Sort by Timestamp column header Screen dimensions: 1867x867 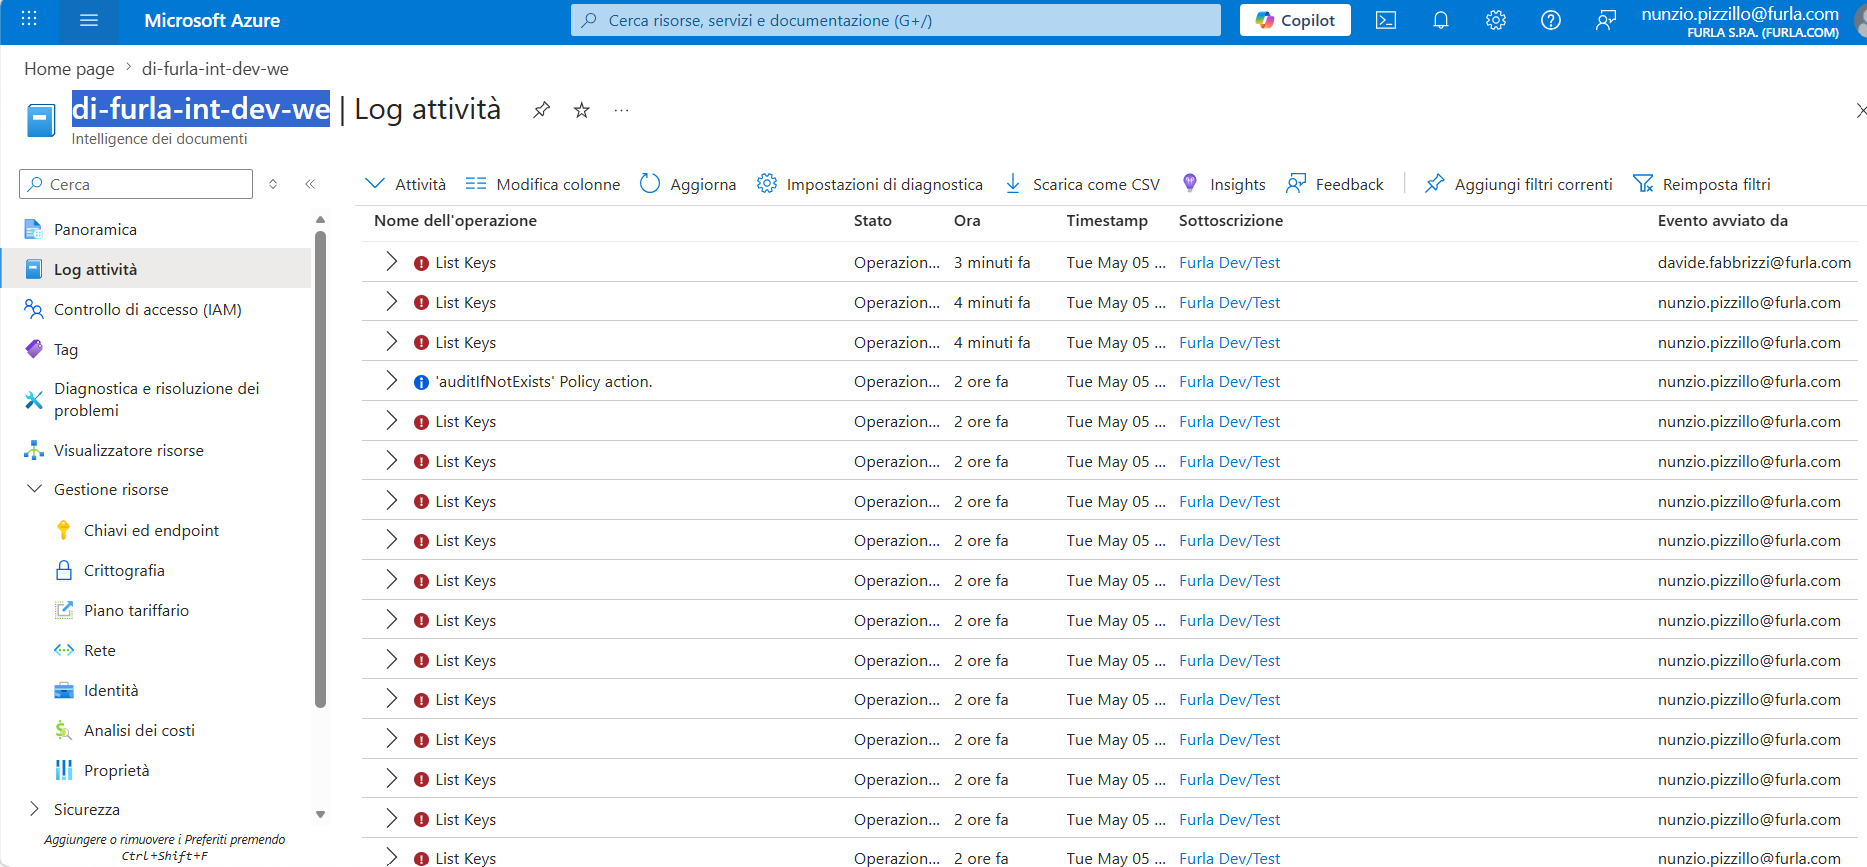(1107, 220)
